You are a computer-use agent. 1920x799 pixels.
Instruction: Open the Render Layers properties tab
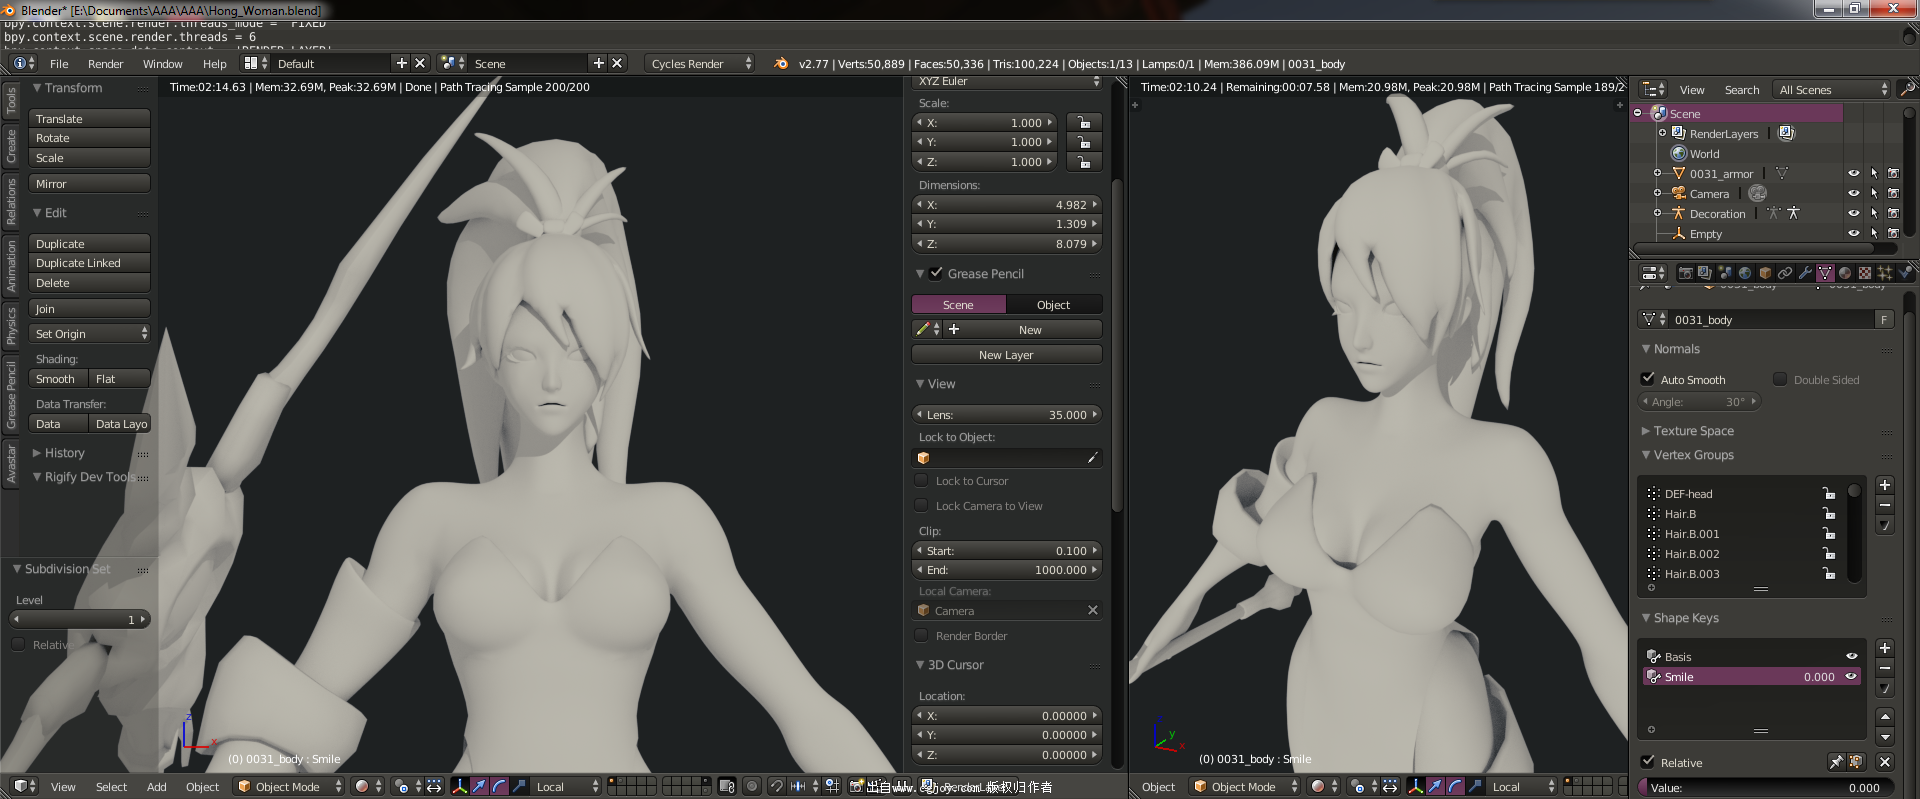pyautogui.click(x=1705, y=273)
